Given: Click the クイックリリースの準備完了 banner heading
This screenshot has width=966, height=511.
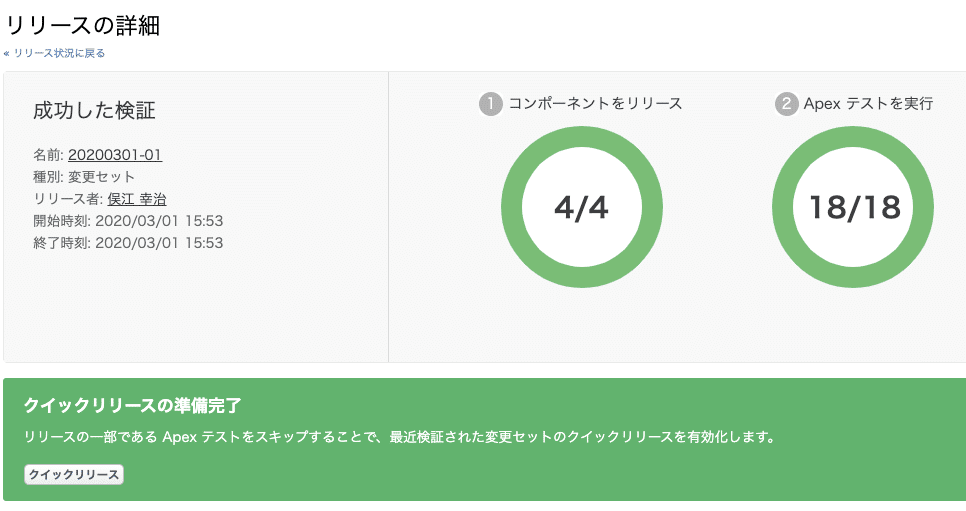Looking at the screenshot, I should tap(133, 406).
